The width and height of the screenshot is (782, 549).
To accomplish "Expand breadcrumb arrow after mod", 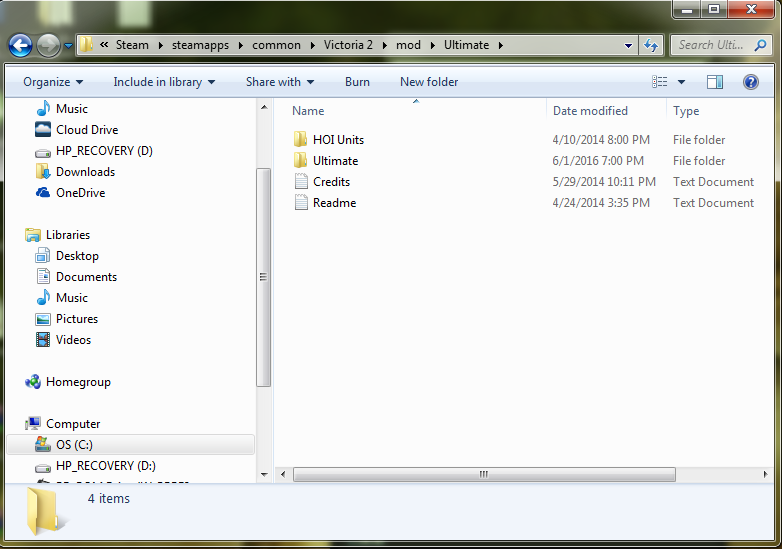I will (433, 45).
